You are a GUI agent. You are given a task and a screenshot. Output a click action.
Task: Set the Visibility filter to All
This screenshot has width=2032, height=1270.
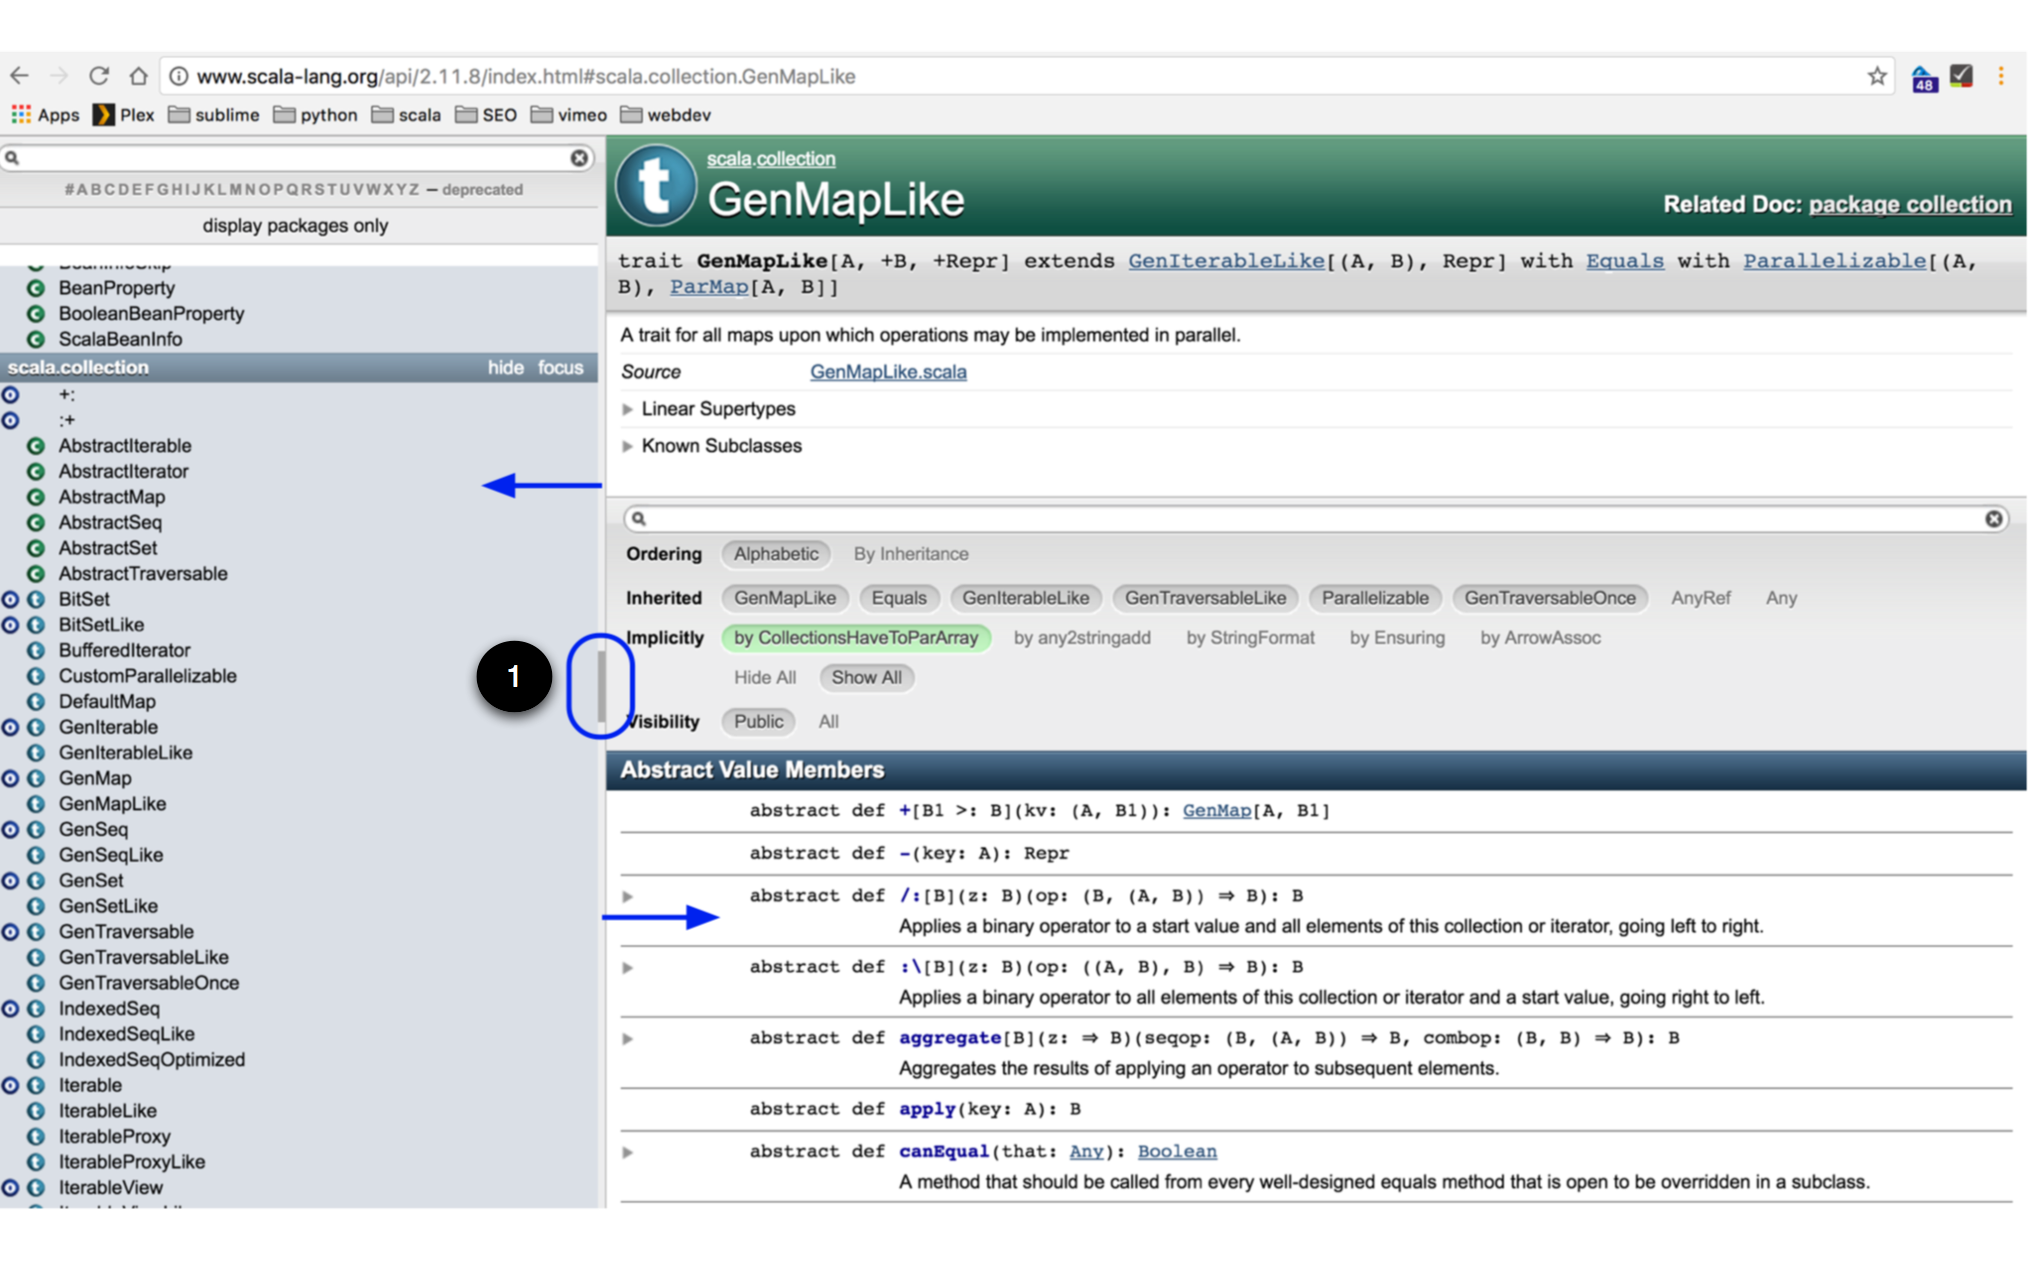tap(828, 721)
